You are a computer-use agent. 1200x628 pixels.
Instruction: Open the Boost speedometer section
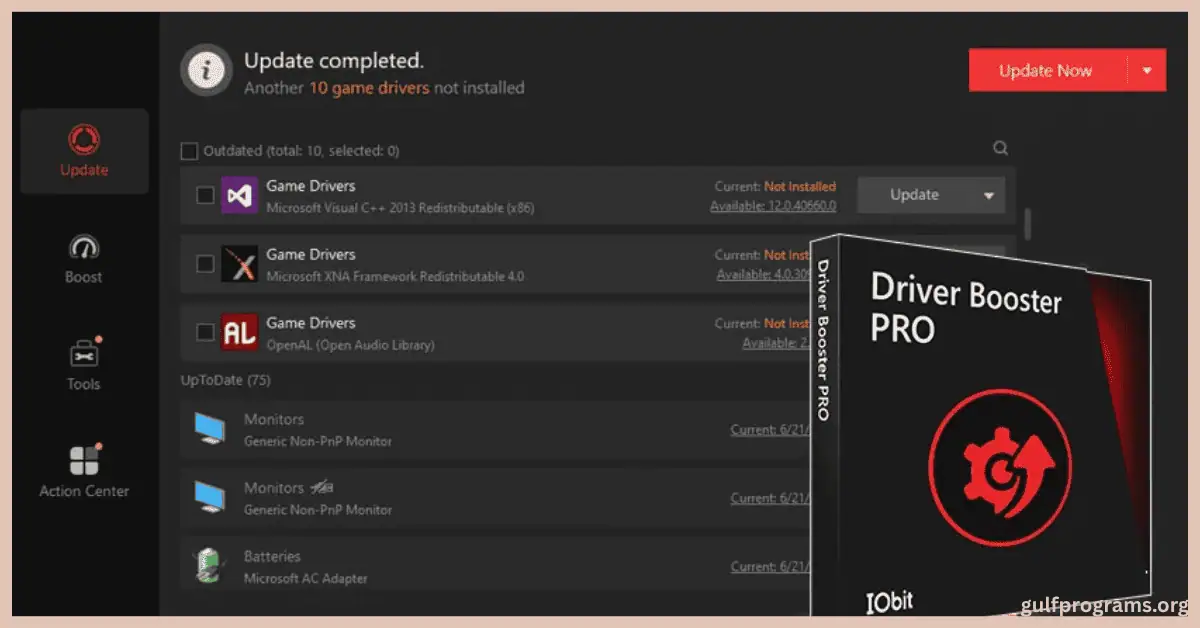pos(84,260)
